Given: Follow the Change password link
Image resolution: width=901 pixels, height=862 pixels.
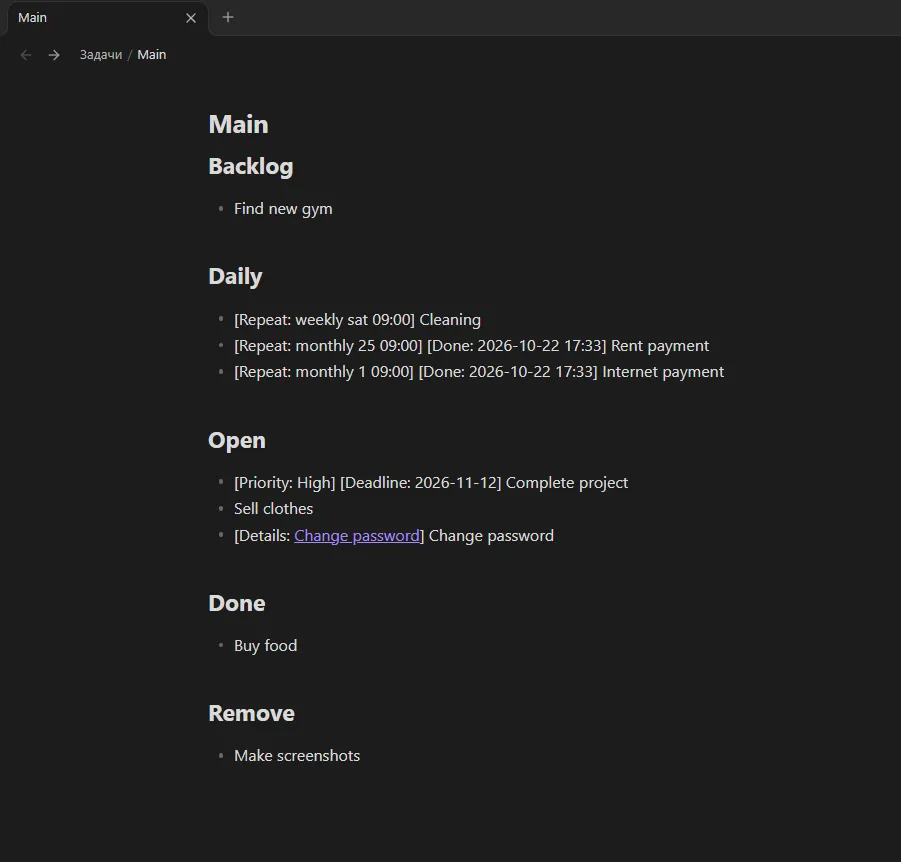Looking at the screenshot, I should point(357,536).
